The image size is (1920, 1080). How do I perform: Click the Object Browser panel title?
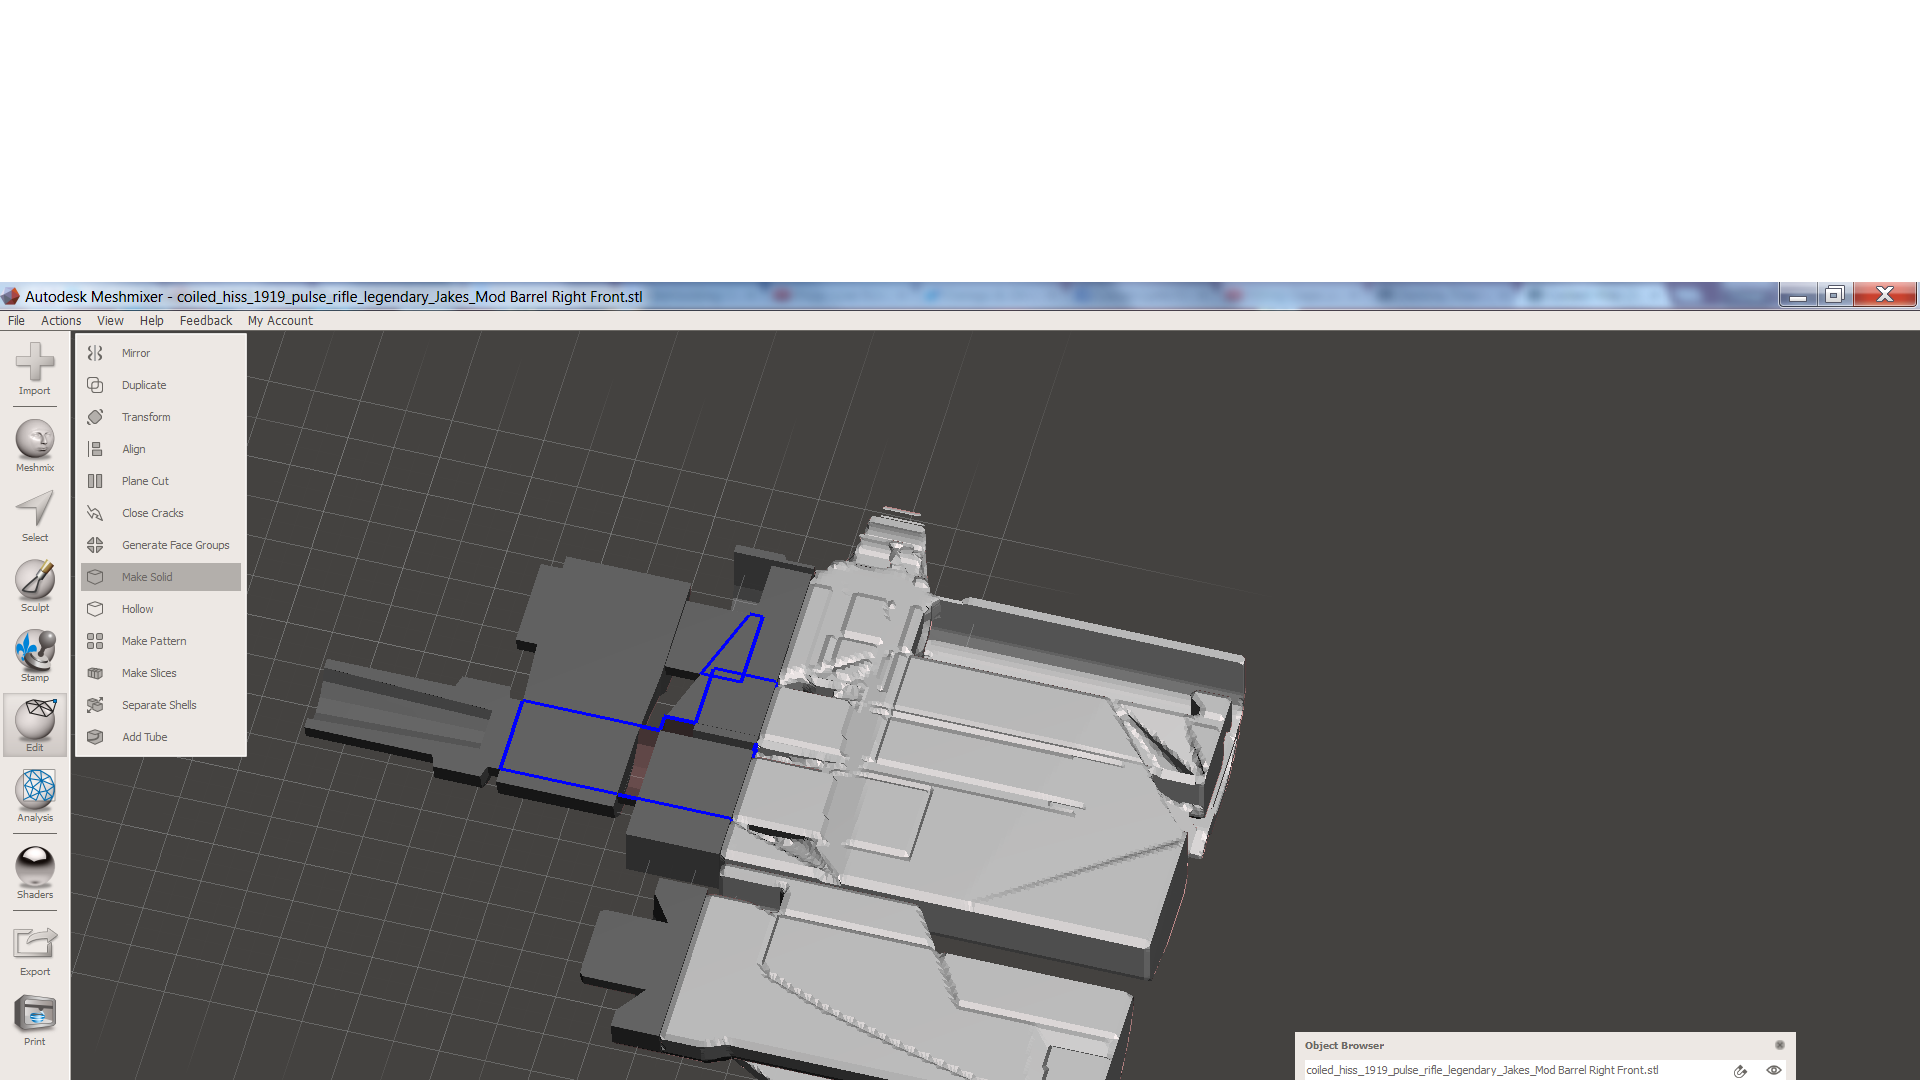click(1344, 1045)
